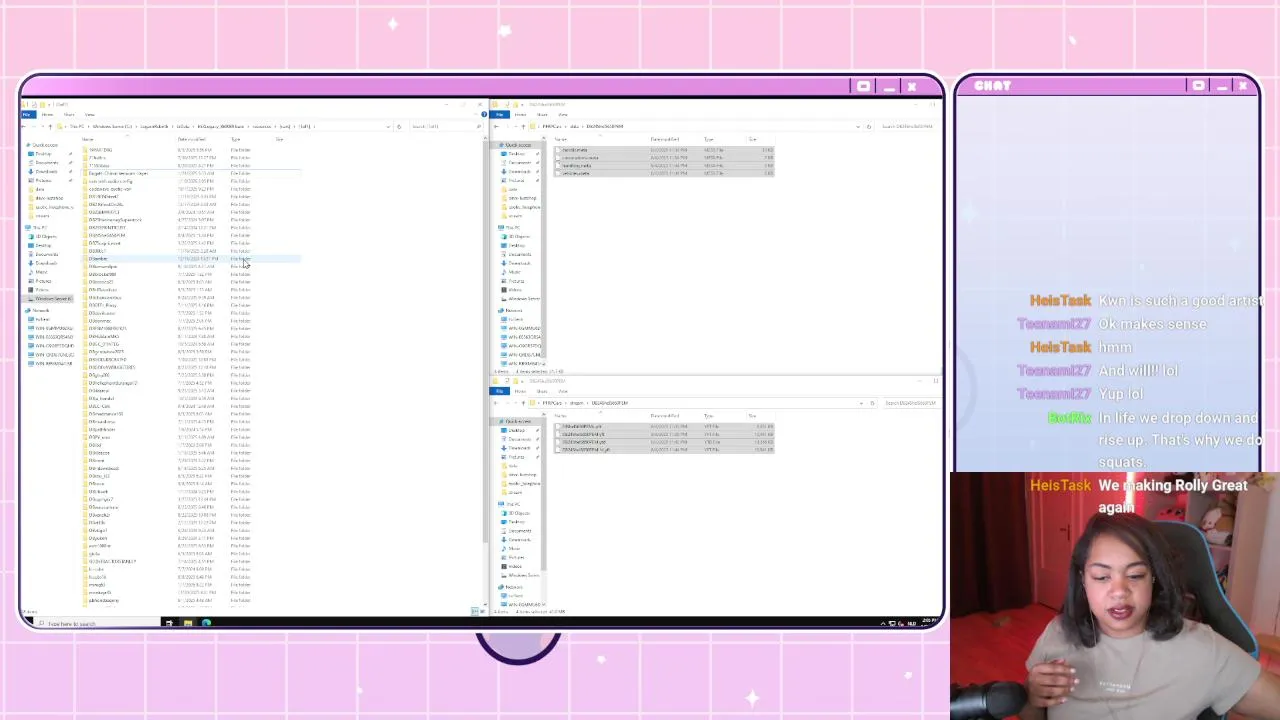Click bottom-right window navigation pane scrollbar
Viewport: 1280px width, 720px height.
pos(544,493)
